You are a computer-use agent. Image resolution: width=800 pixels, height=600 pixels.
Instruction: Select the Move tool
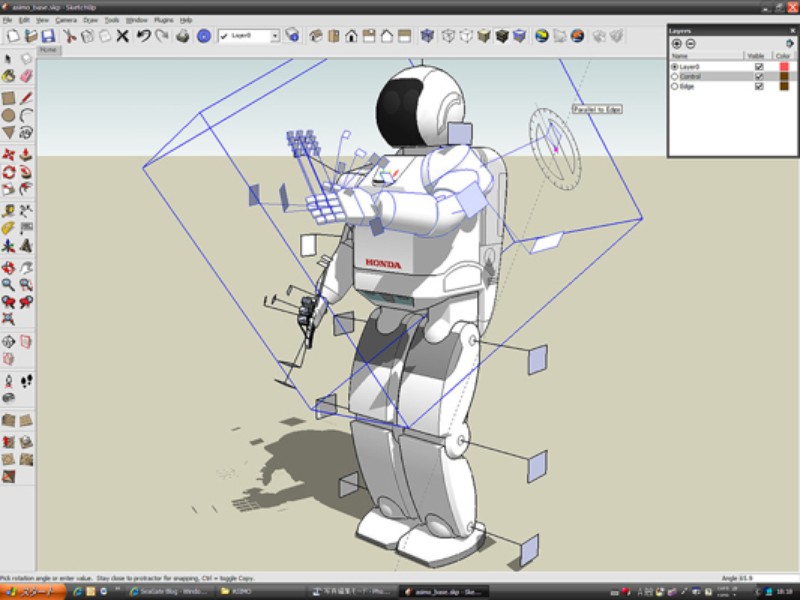[8, 155]
